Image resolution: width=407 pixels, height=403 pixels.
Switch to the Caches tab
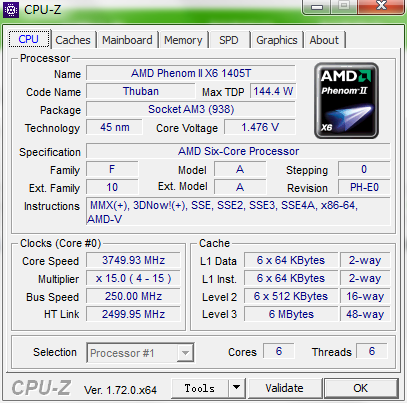pos(73,40)
